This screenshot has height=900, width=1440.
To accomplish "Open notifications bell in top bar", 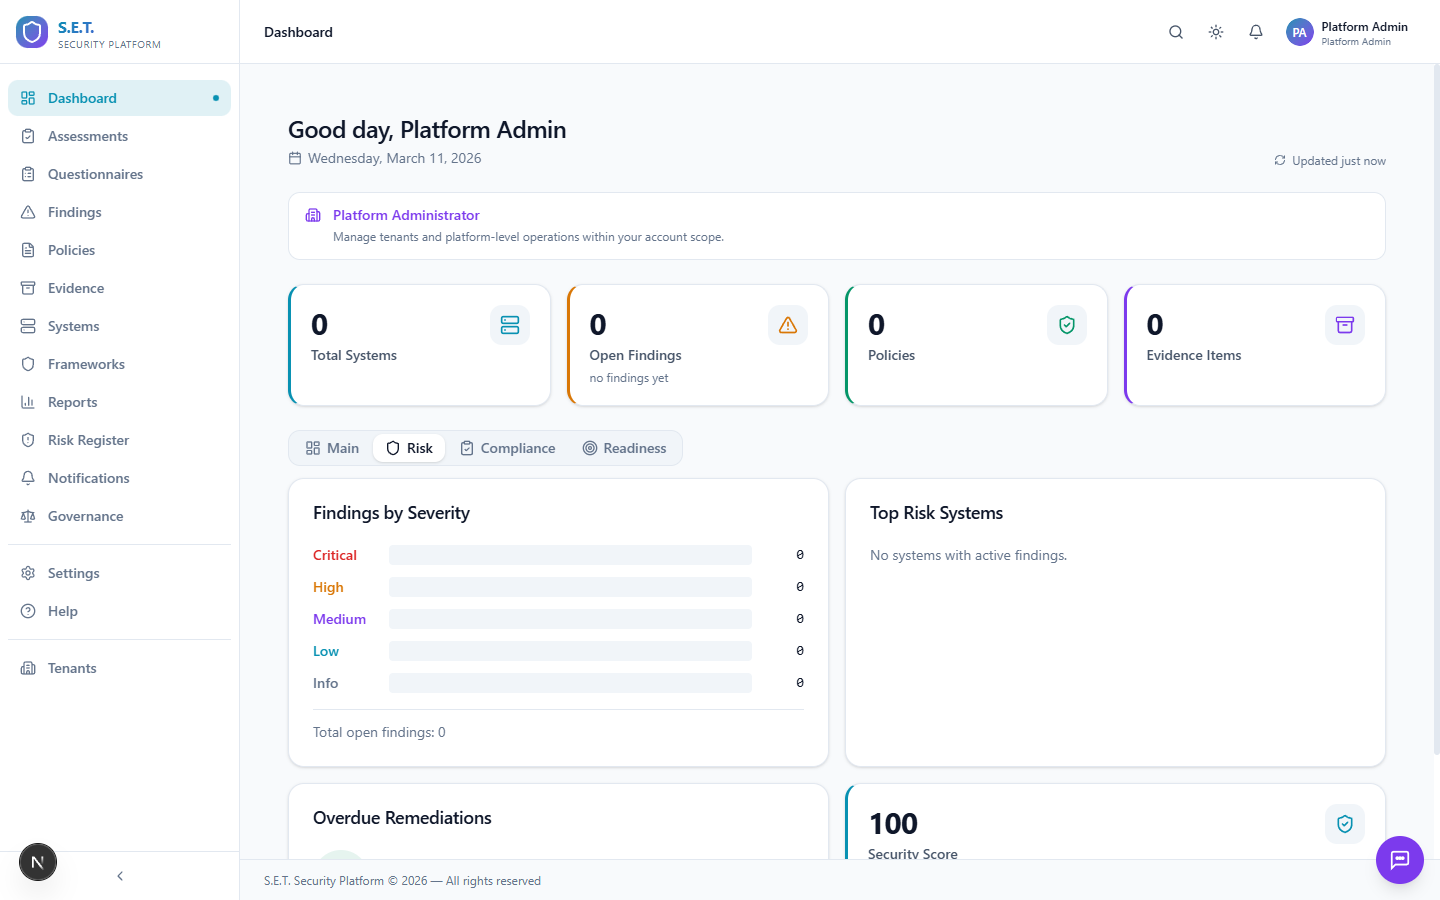I will click(1256, 32).
